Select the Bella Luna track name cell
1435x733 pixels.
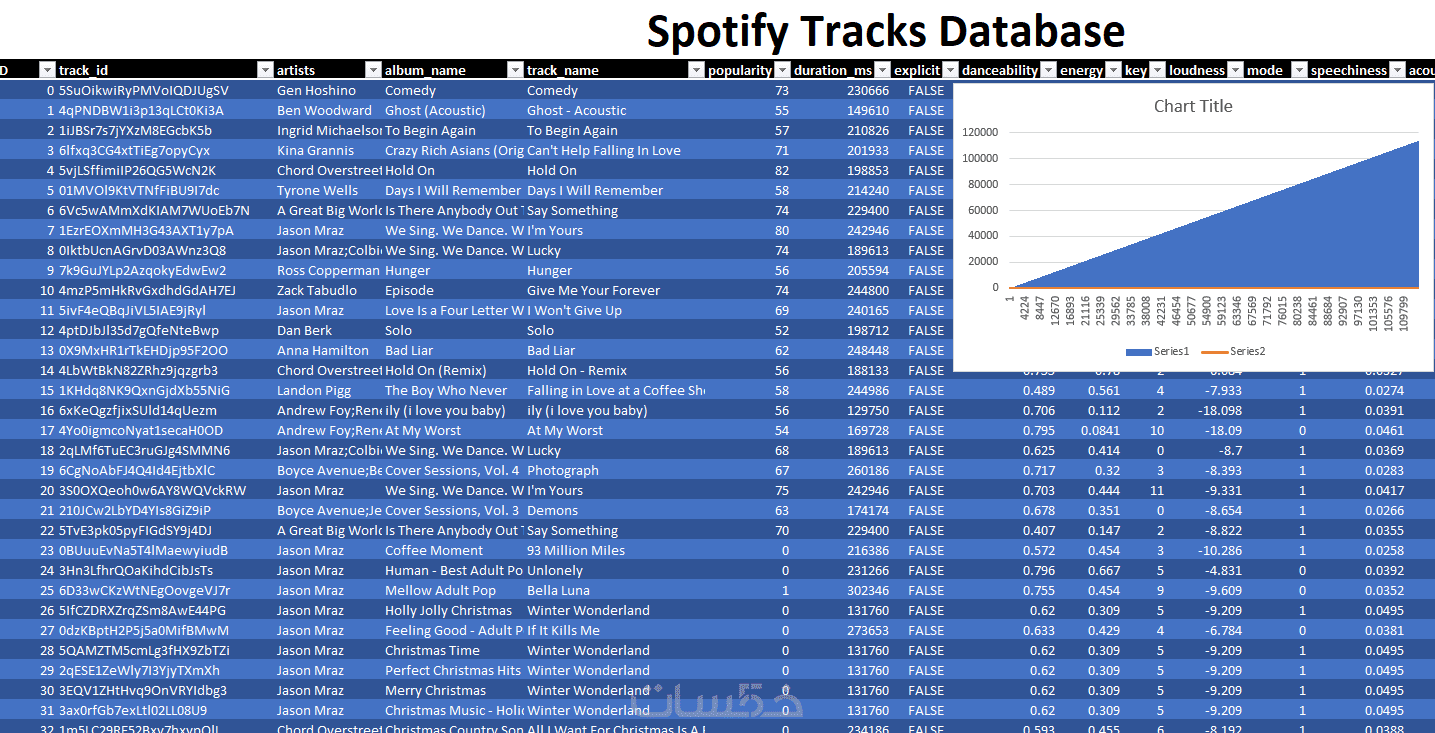558,590
